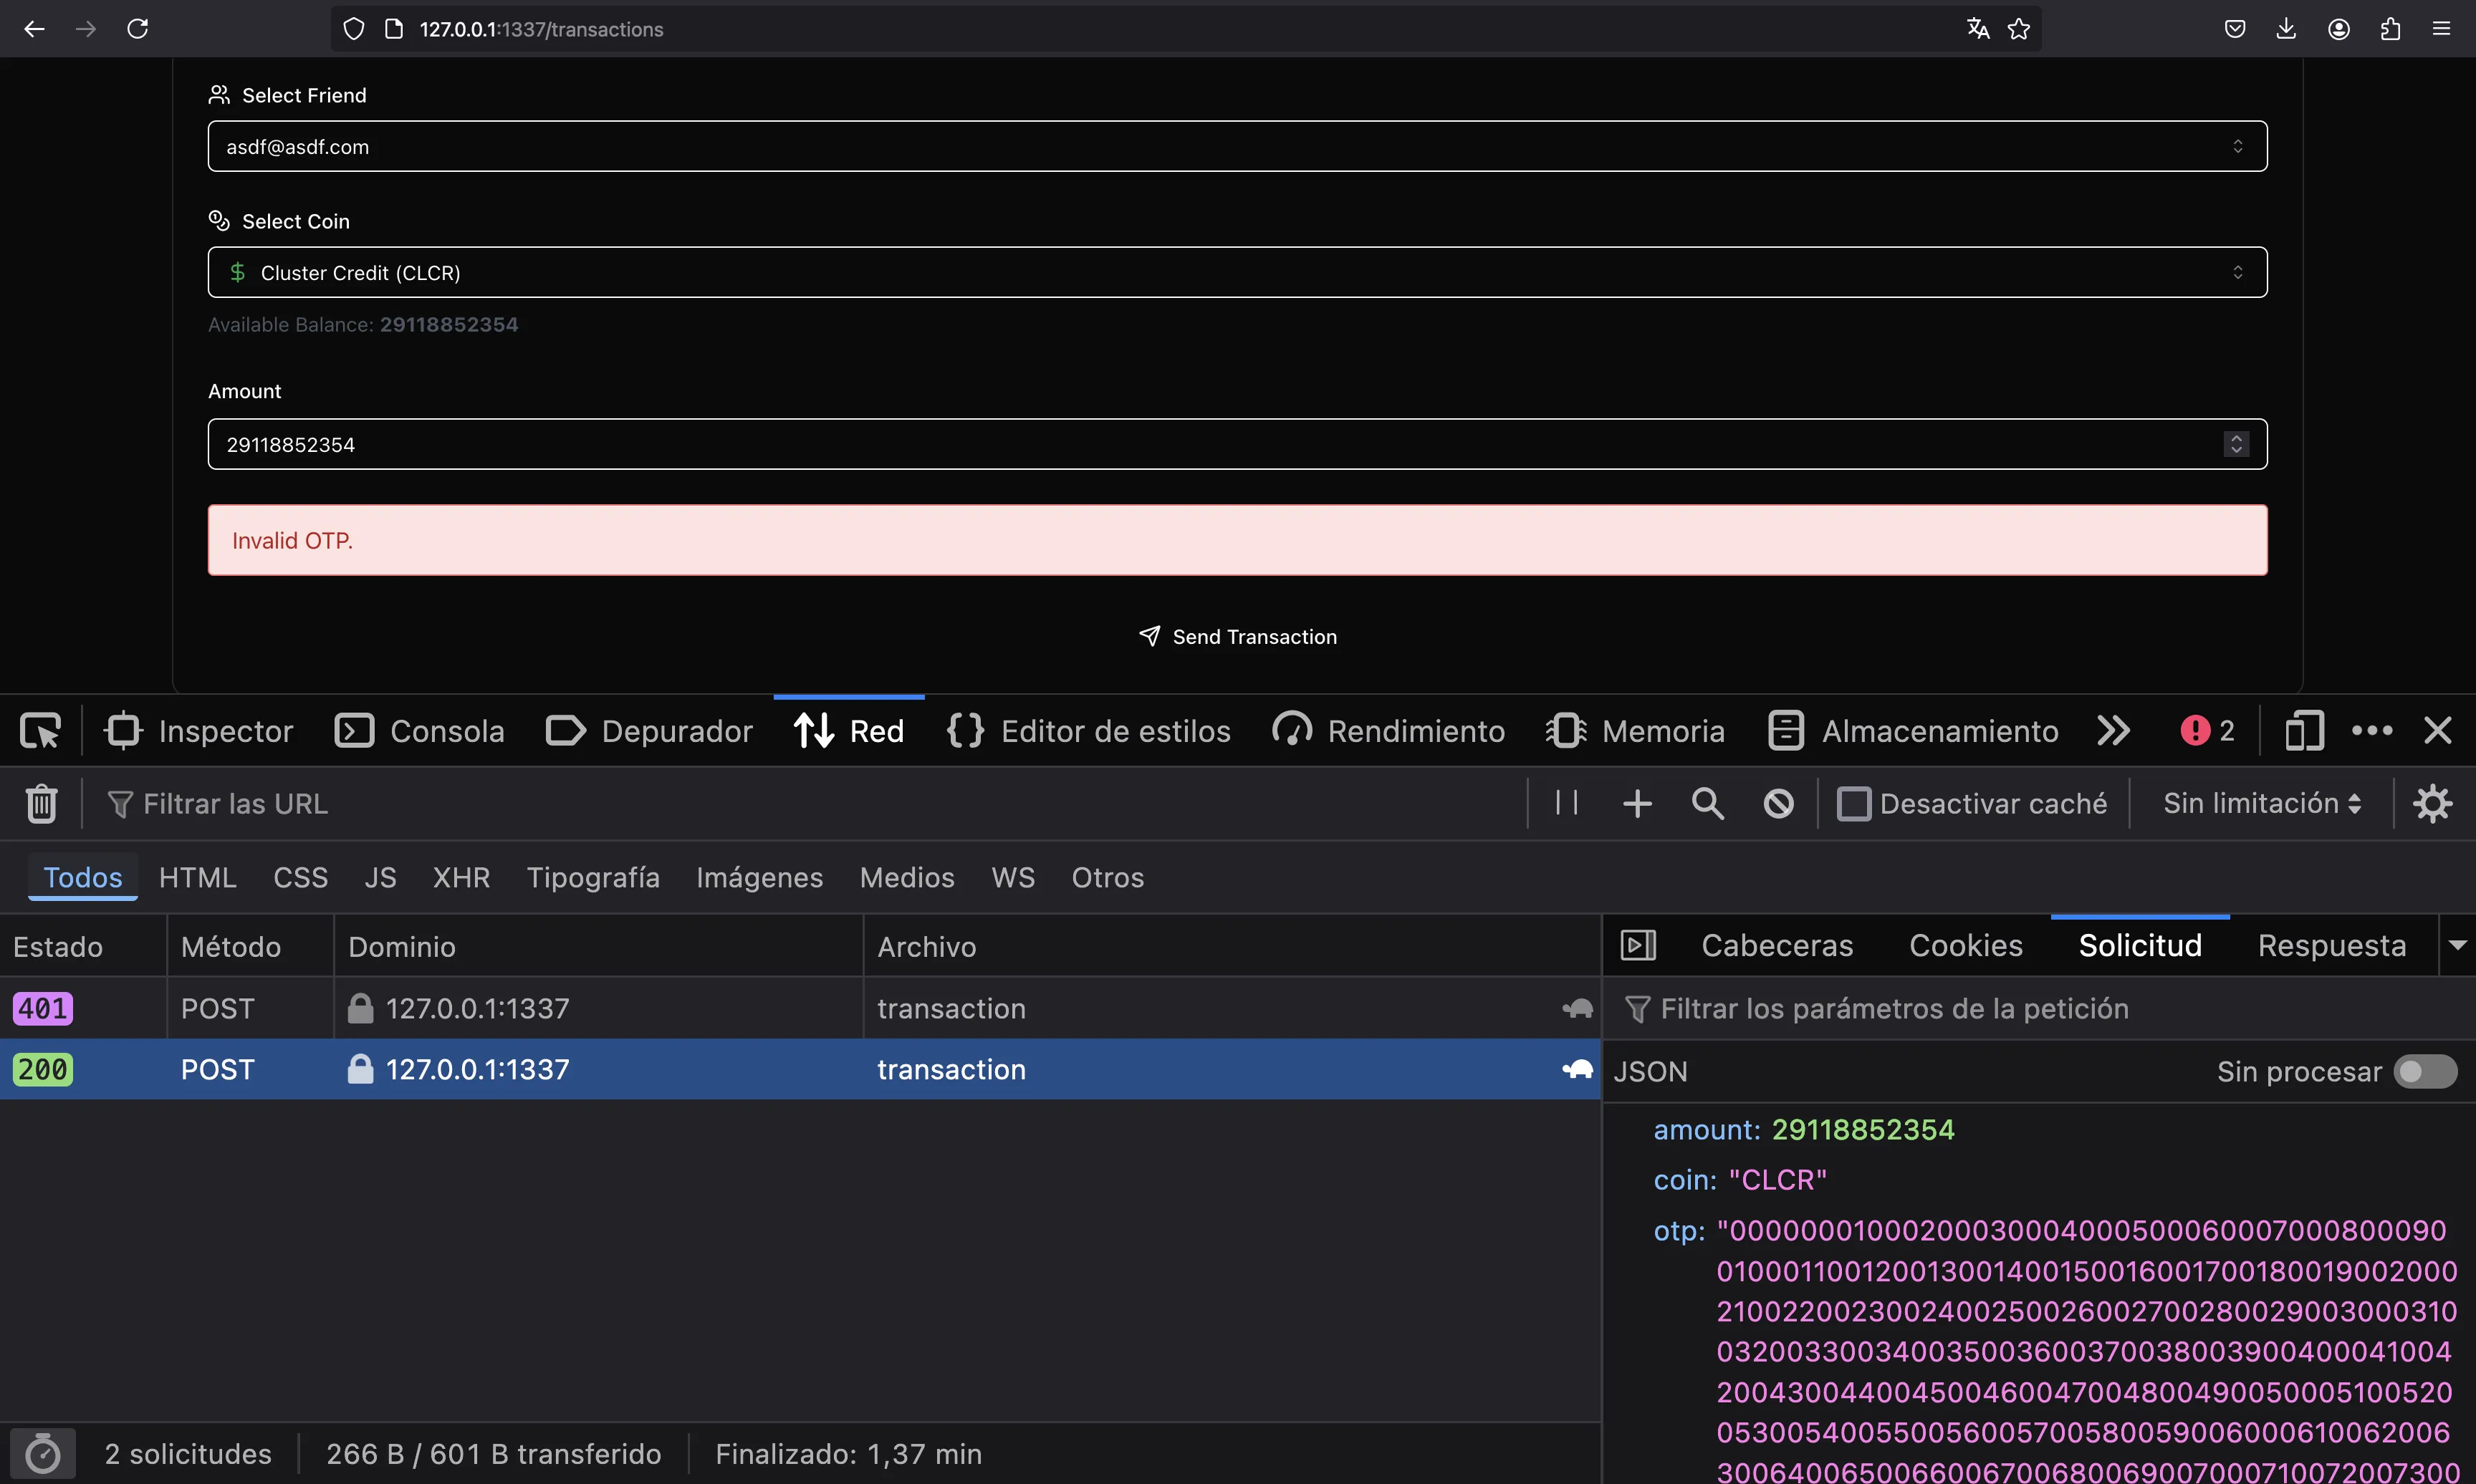Open the Pocket save icon
This screenshot has width=2476, height=1484.
[x=2235, y=29]
